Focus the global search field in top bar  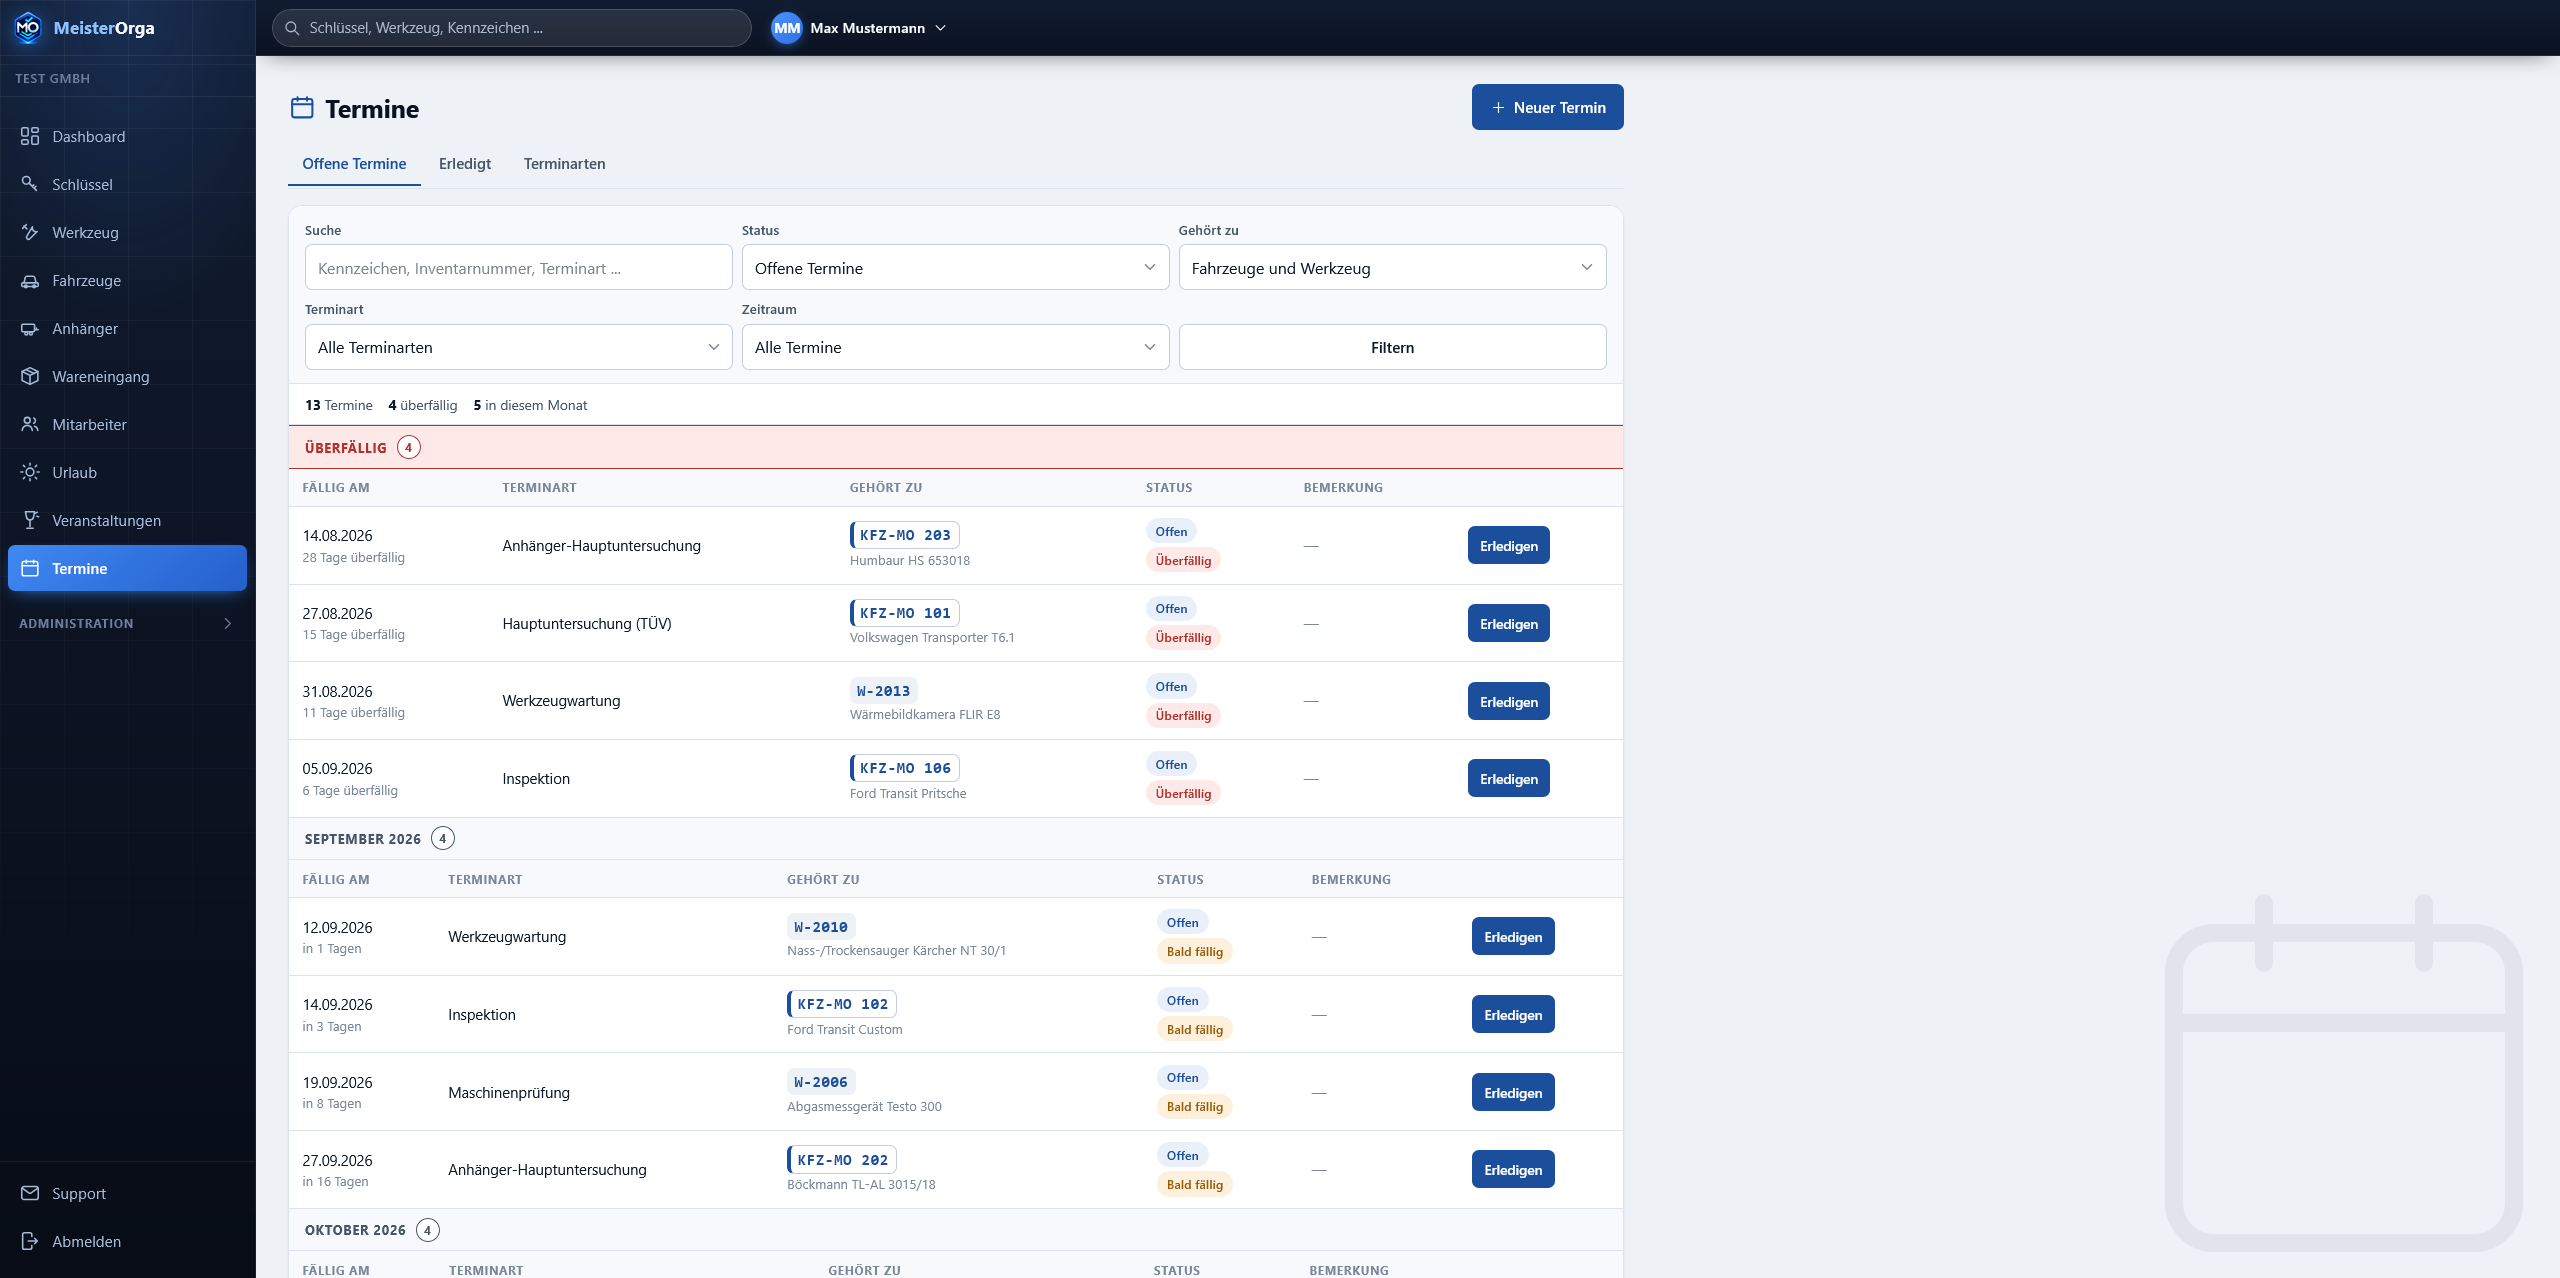click(x=511, y=28)
